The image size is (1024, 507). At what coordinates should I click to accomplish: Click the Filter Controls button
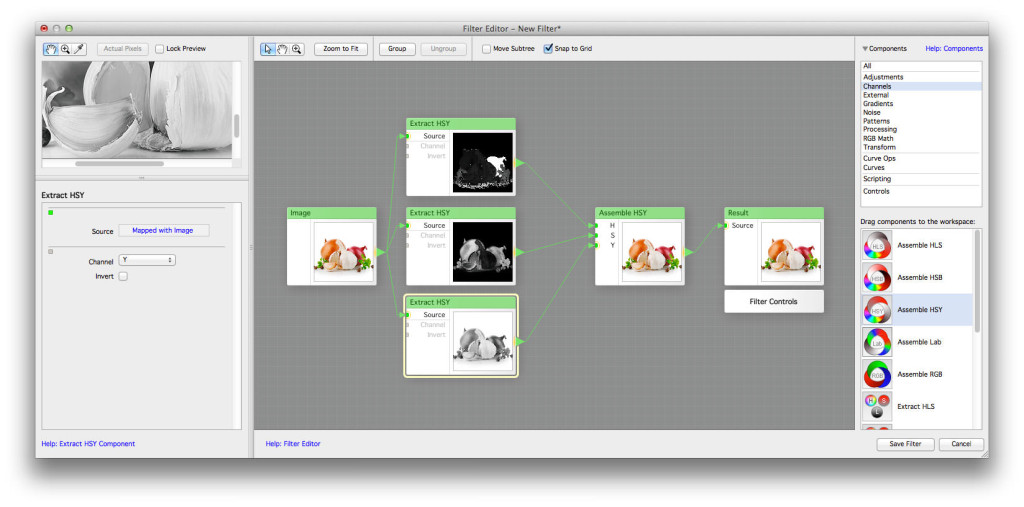(774, 301)
